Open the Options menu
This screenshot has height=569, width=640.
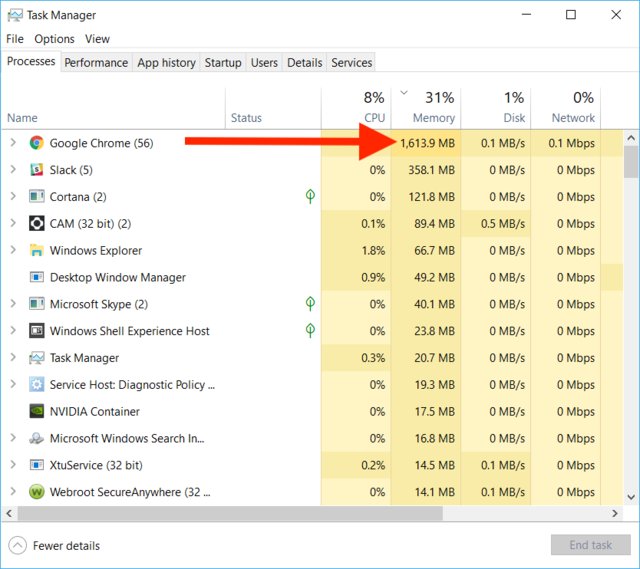(x=54, y=39)
